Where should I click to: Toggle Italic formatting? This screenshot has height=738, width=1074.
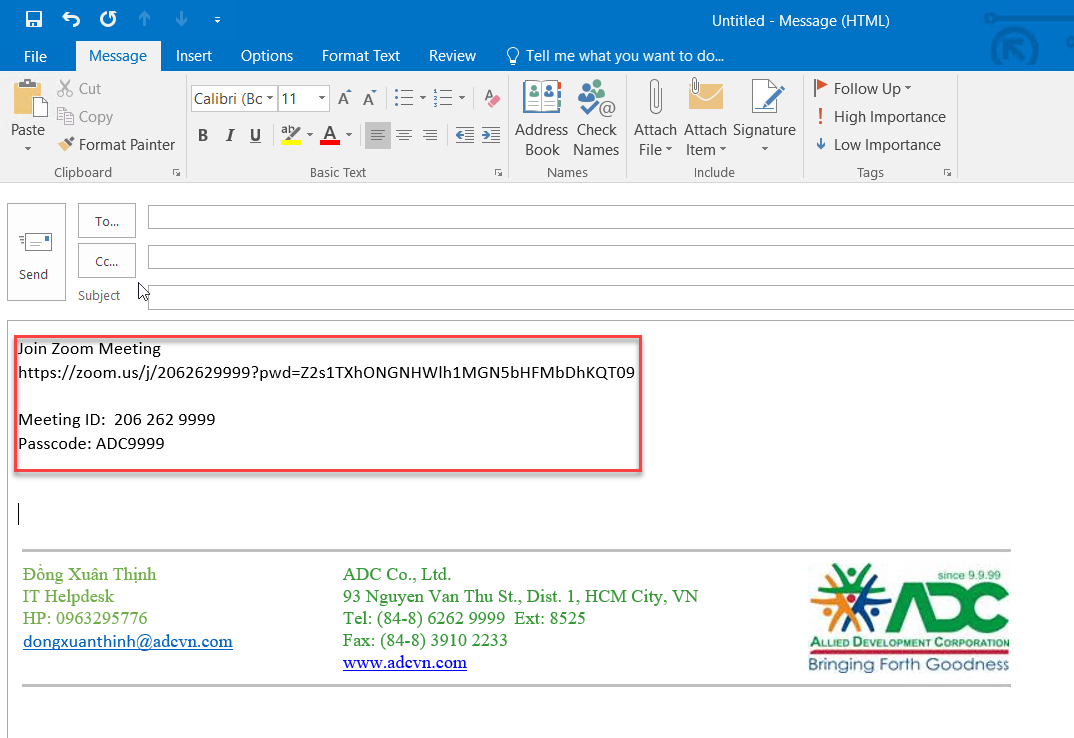(x=229, y=135)
